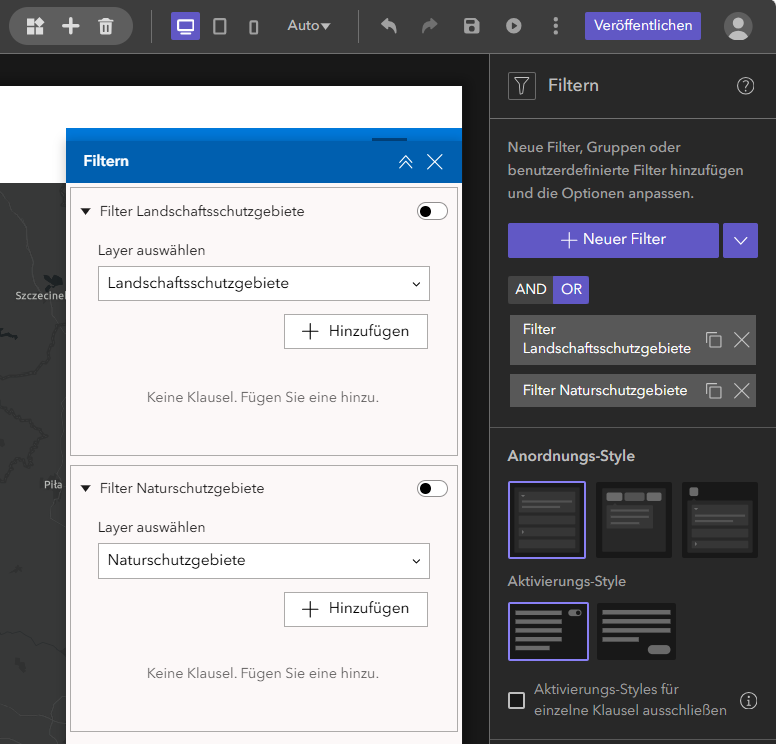Save the app with the disk icon
This screenshot has width=776, height=744.
(x=471, y=26)
